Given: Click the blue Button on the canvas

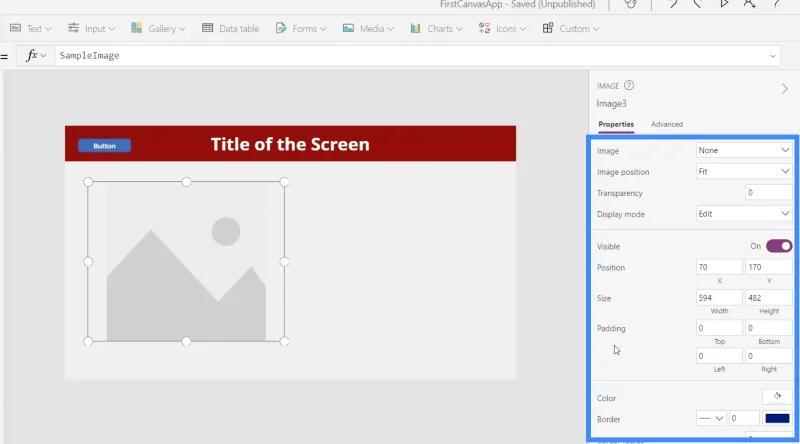Looking at the screenshot, I should tap(105, 146).
